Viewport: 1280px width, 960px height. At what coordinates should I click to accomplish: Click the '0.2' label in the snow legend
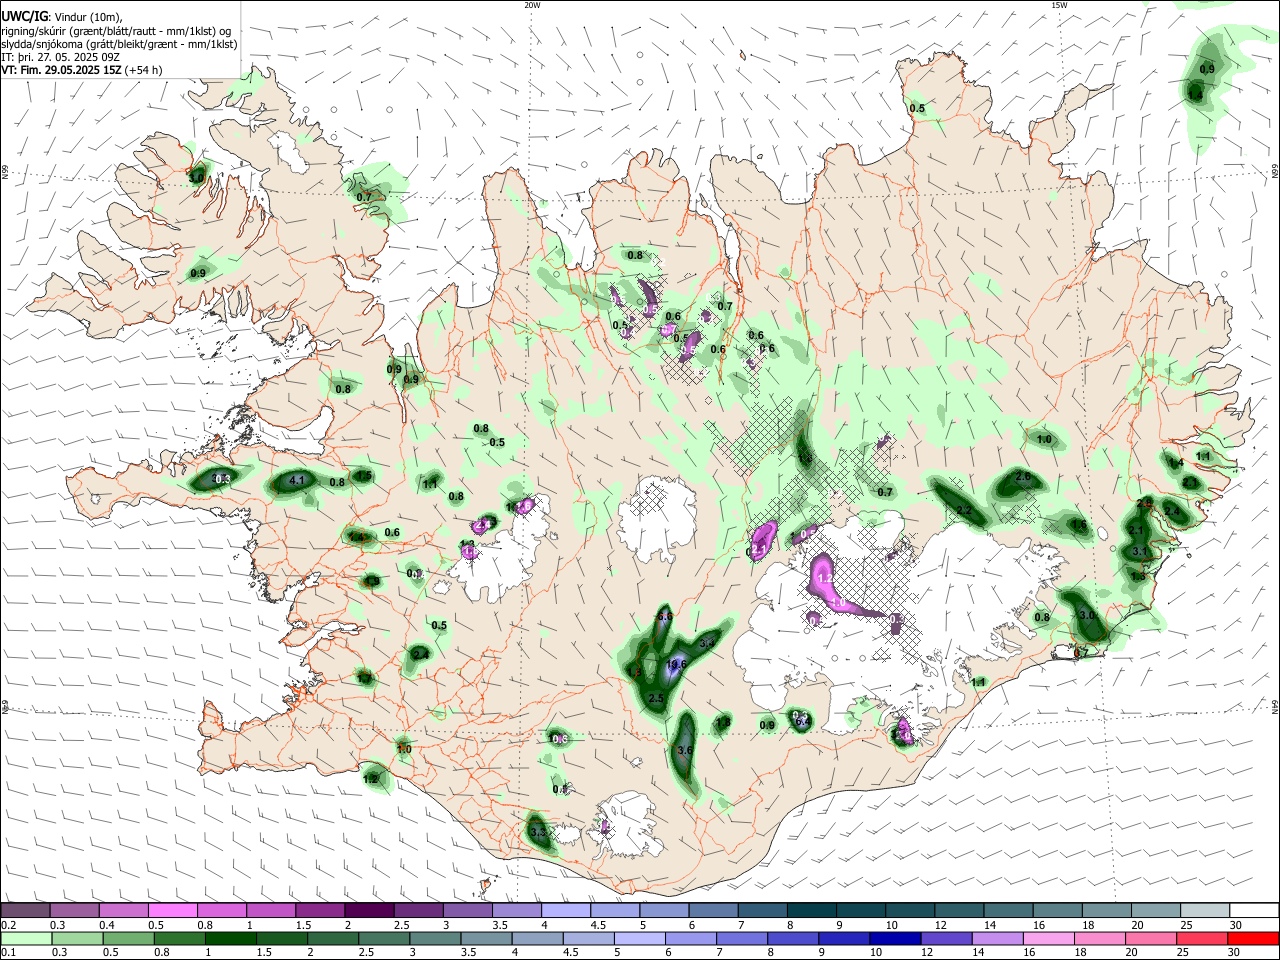(x=9, y=925)
